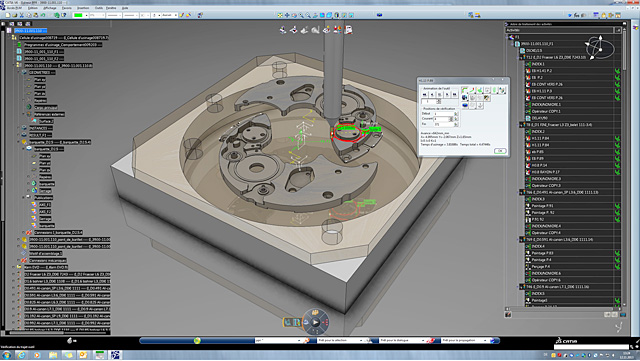Click the Cut scissors icon
Screen dimensions: 640x361
22,15
